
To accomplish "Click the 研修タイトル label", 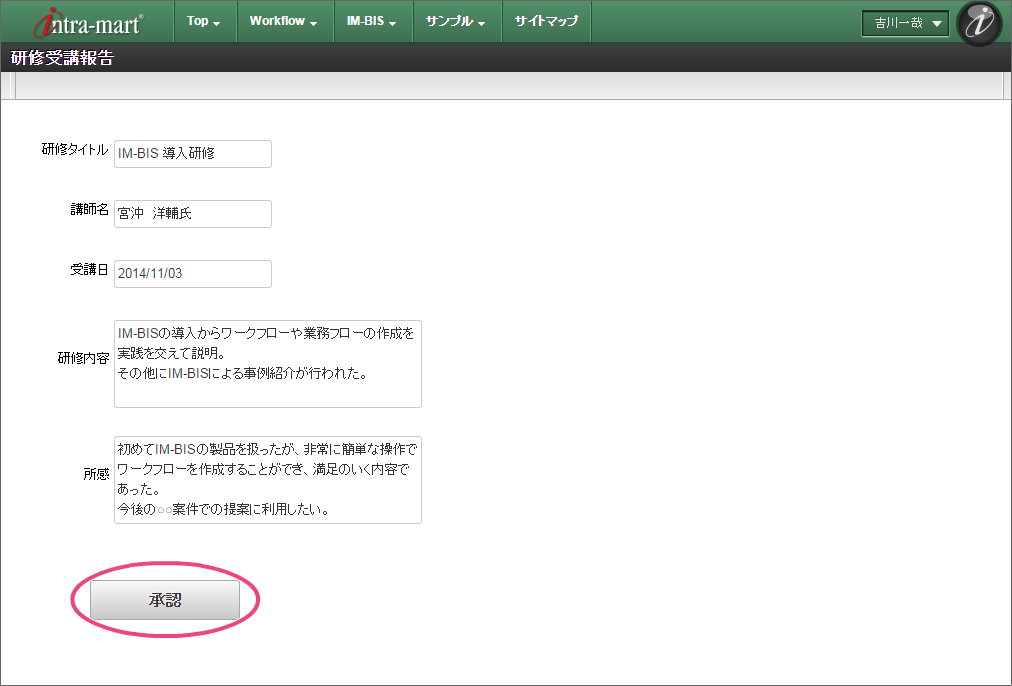I will pyautogui.click(x=74, y=150).
